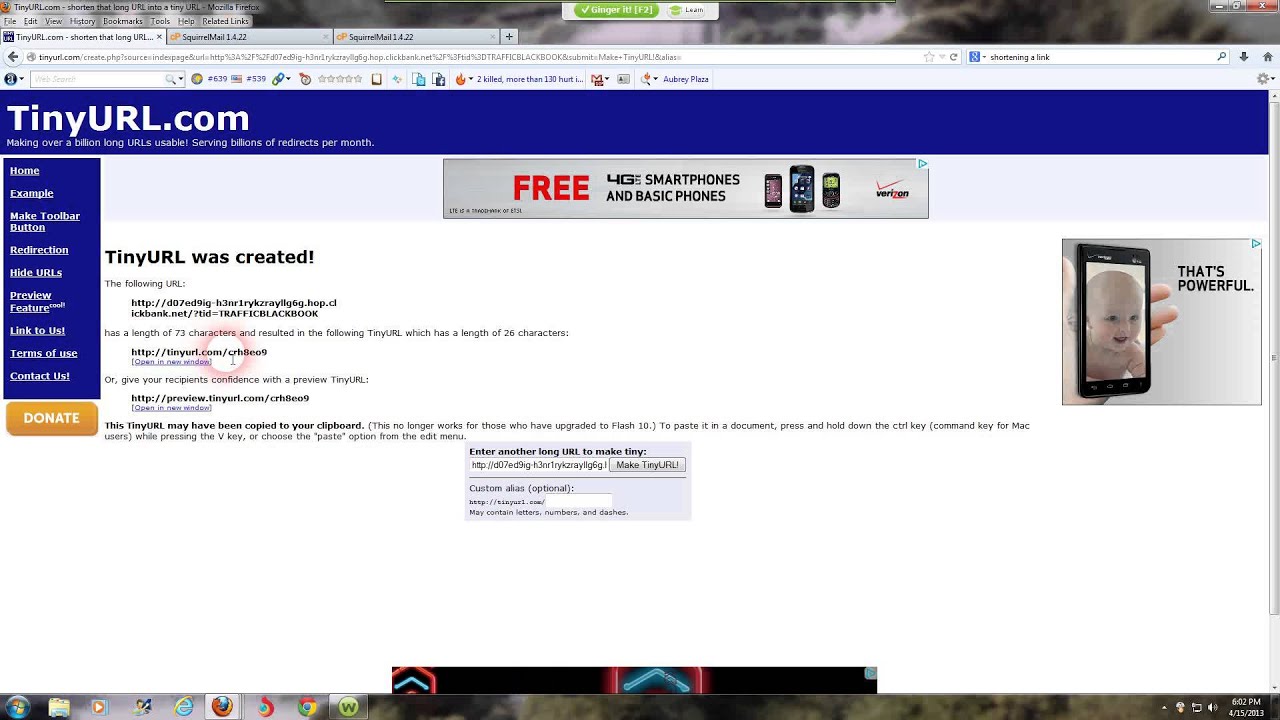Open the View menu
Screen dimensions: 1280x720
click(53, 21)
